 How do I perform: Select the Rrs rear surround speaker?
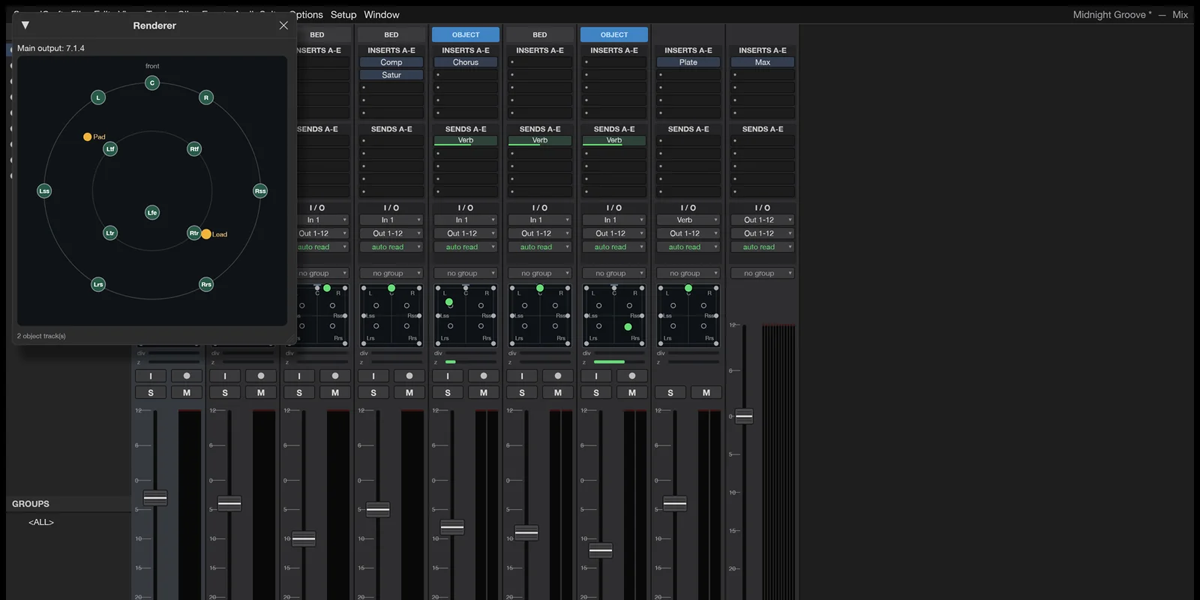206,284
